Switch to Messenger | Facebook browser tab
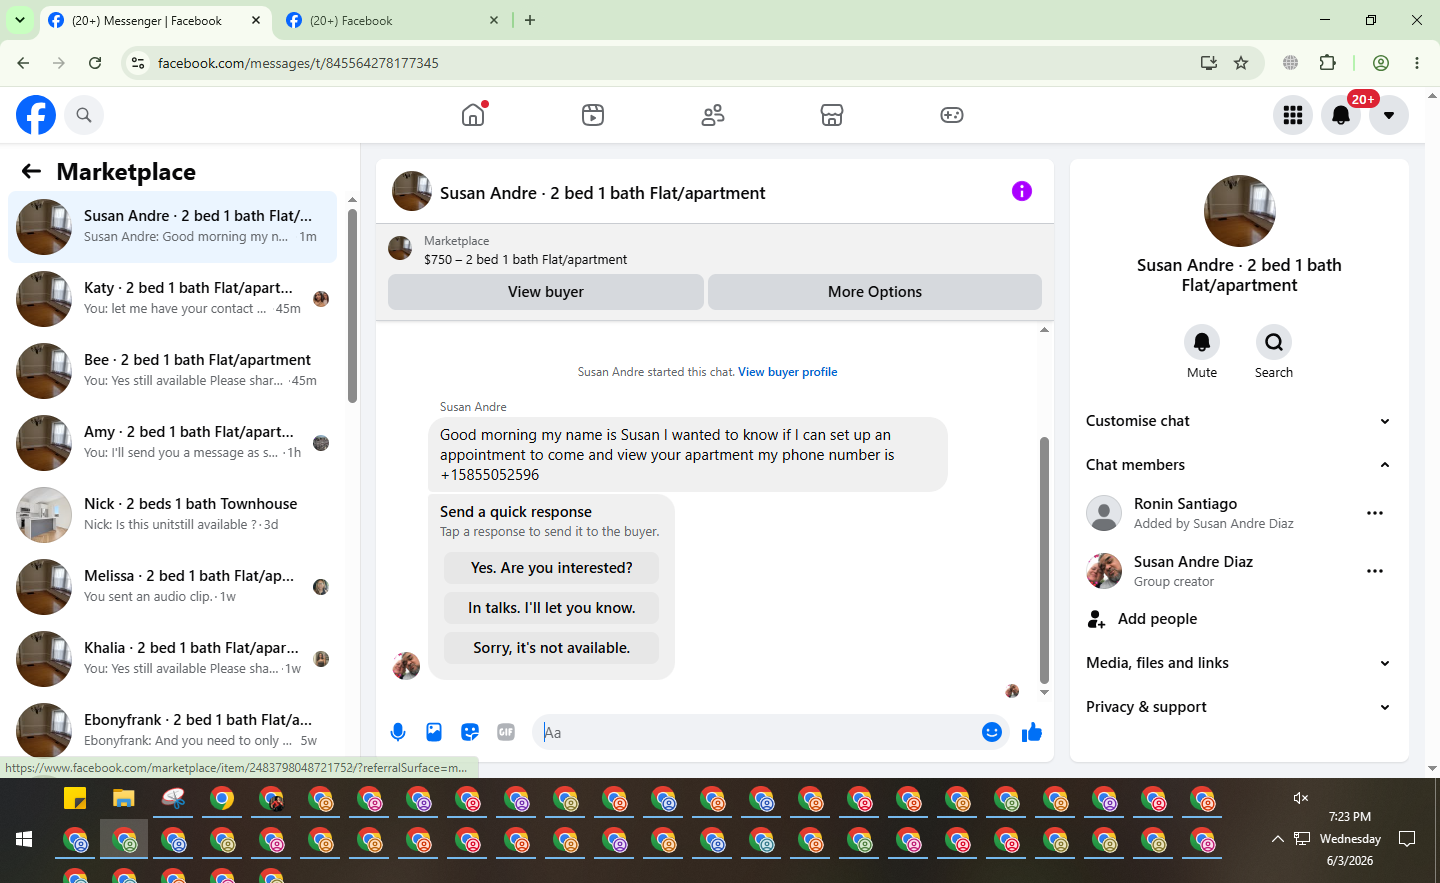Image resolution: width=1440 pixels, height=883 pixels. (x=155, y=20)
